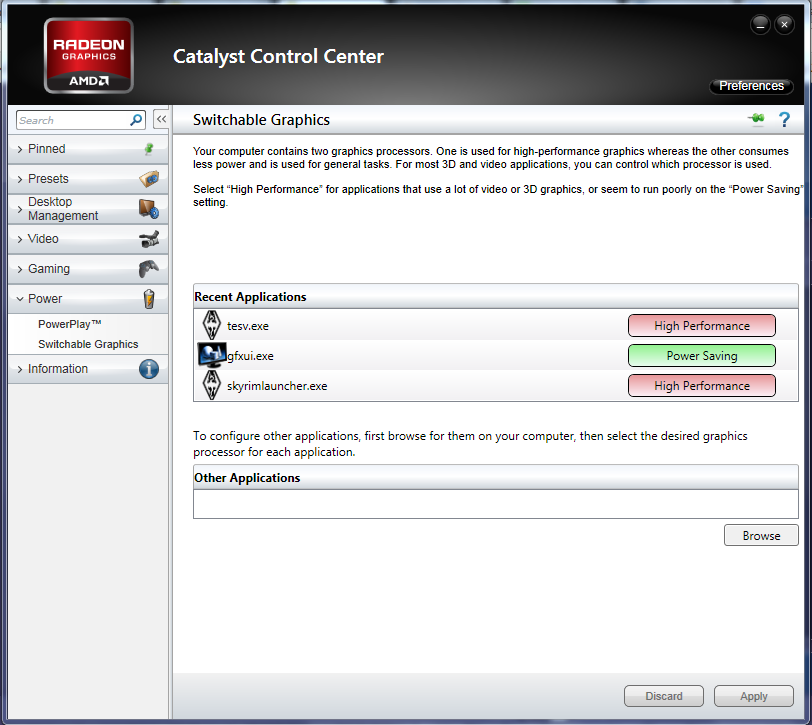
Task: Expand the Video section chevron
Action: click(x=20, y=239)
